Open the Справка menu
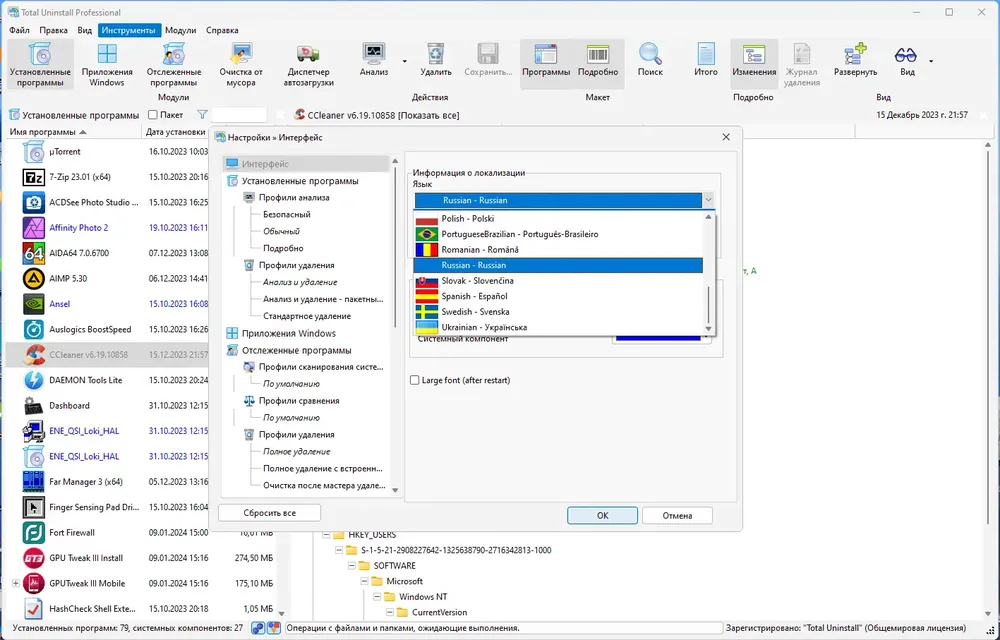 click(x=223, y=30)
